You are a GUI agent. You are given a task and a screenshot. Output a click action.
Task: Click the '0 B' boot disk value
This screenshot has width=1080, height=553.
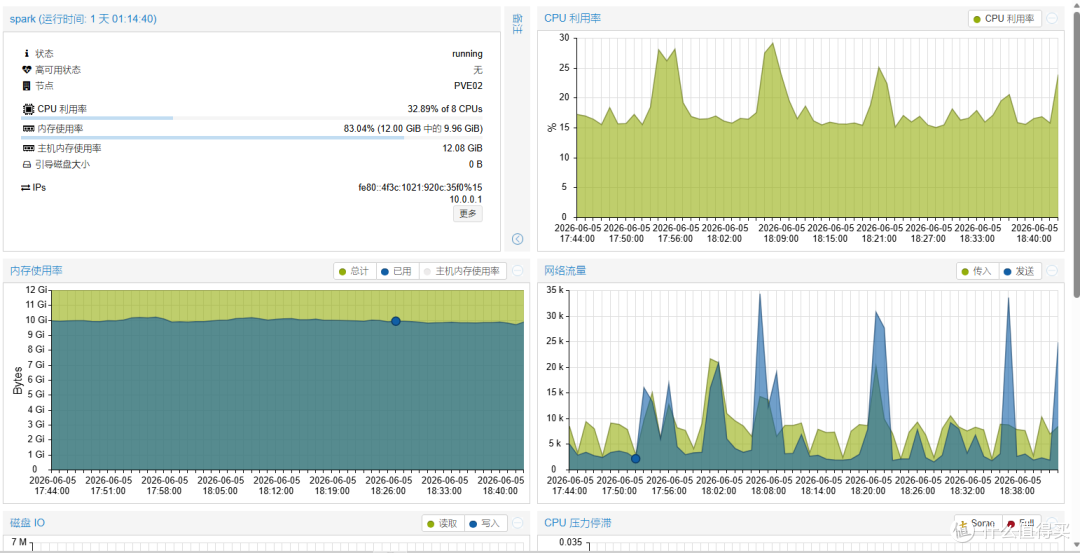475,165
